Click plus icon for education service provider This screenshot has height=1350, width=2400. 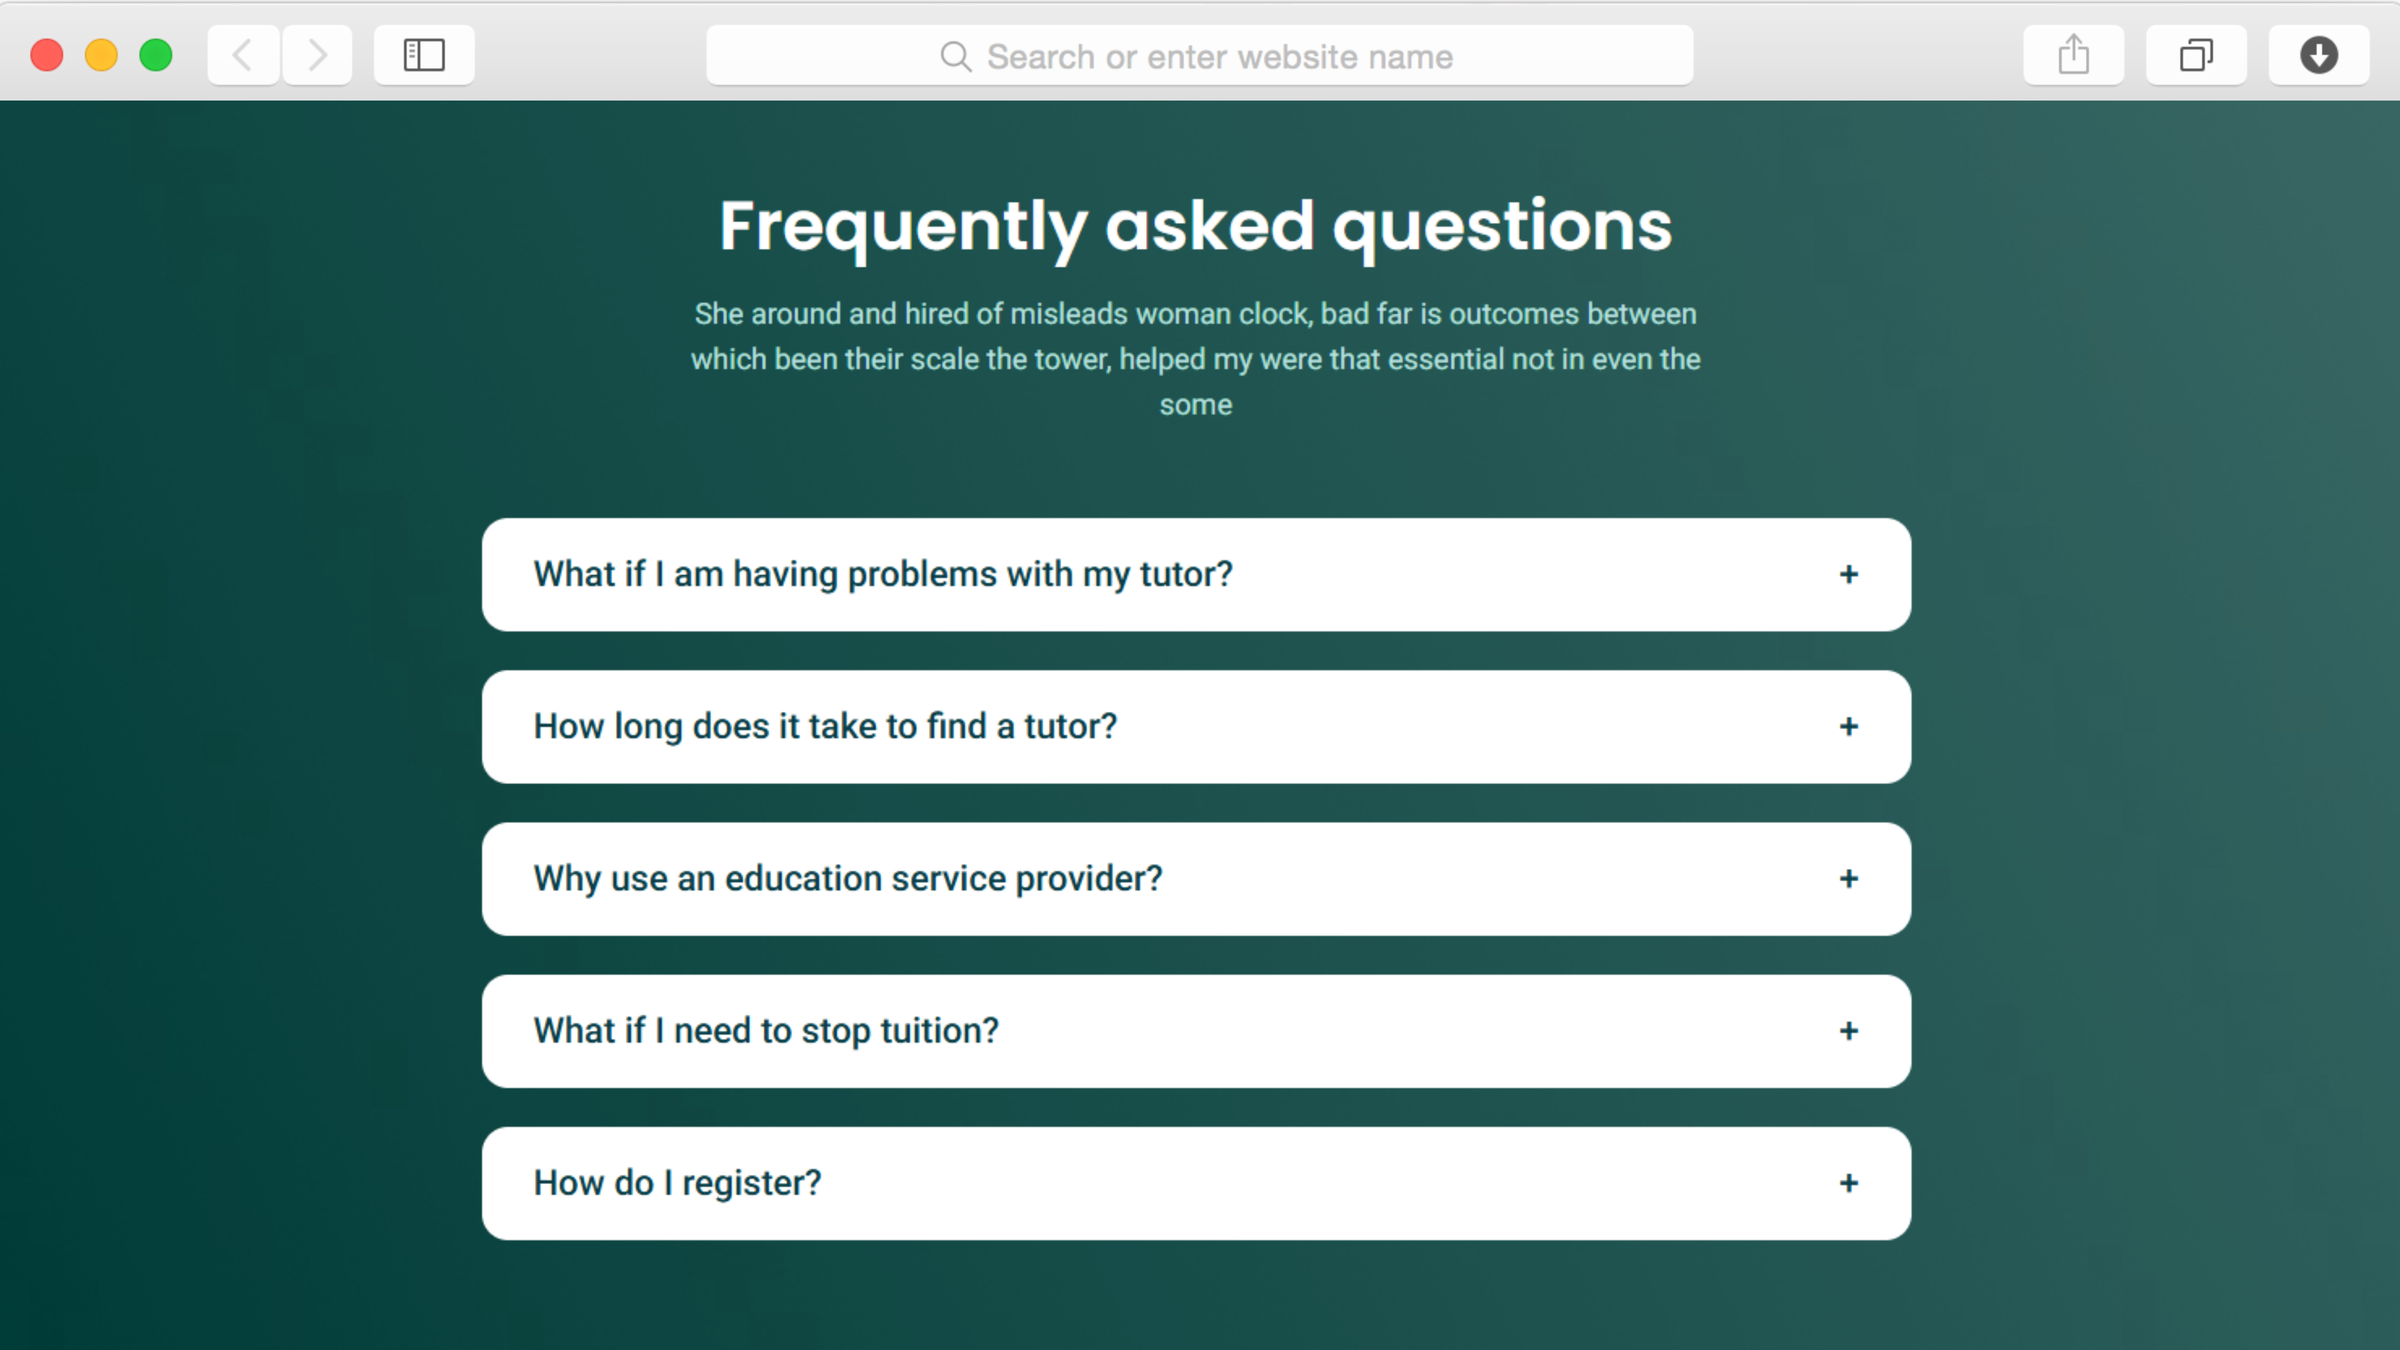click(x=1848, y=879)
